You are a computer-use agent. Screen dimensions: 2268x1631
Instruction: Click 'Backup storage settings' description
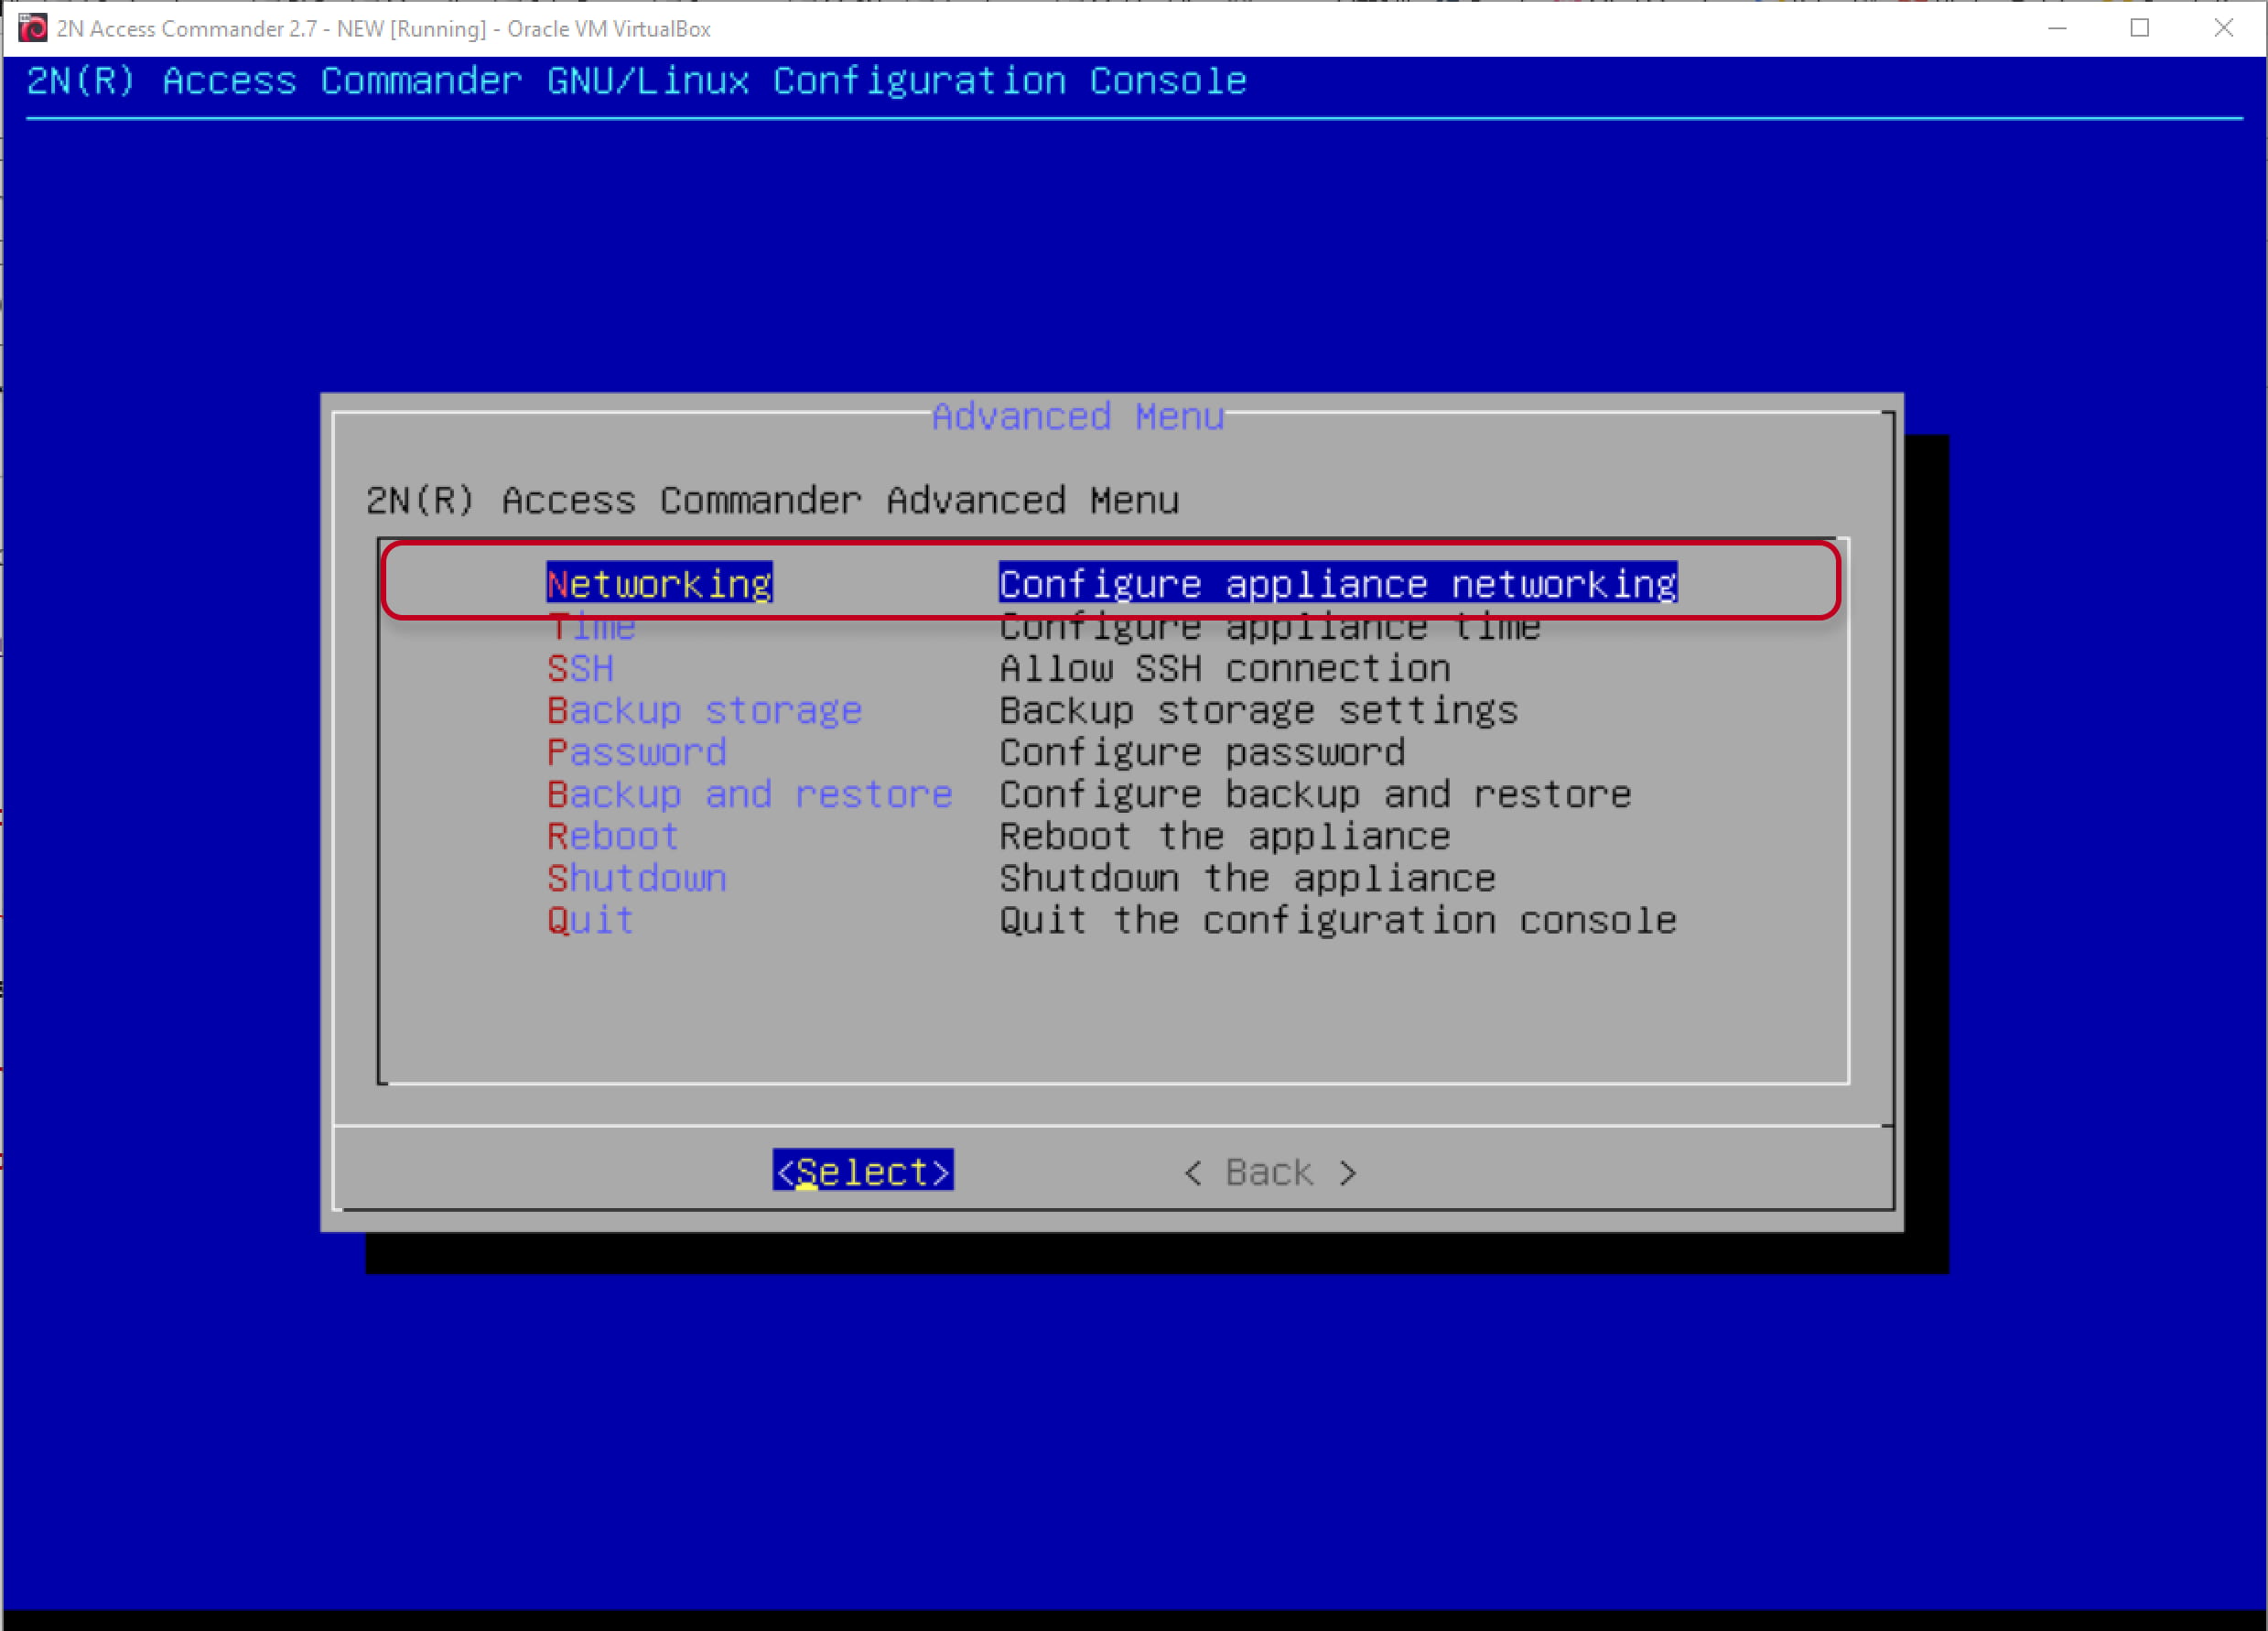click(x=1259, y=710)
